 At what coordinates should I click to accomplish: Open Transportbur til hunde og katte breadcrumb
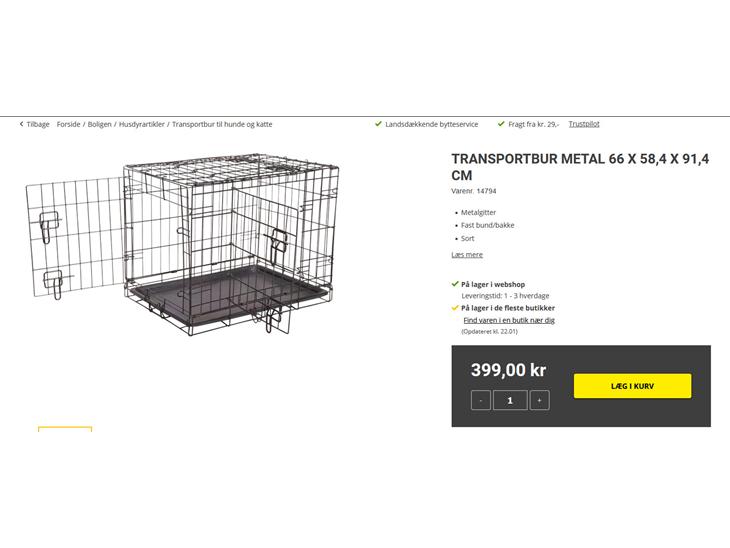click(x=222, y=125)
